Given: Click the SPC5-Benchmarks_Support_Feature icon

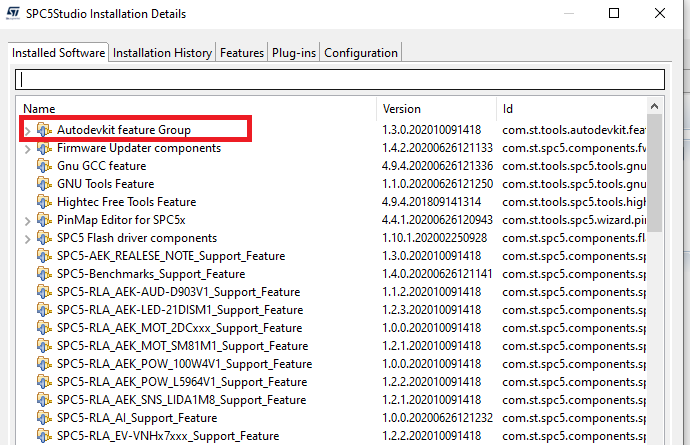Looking at the screenshot, I should tap(44, 274).
